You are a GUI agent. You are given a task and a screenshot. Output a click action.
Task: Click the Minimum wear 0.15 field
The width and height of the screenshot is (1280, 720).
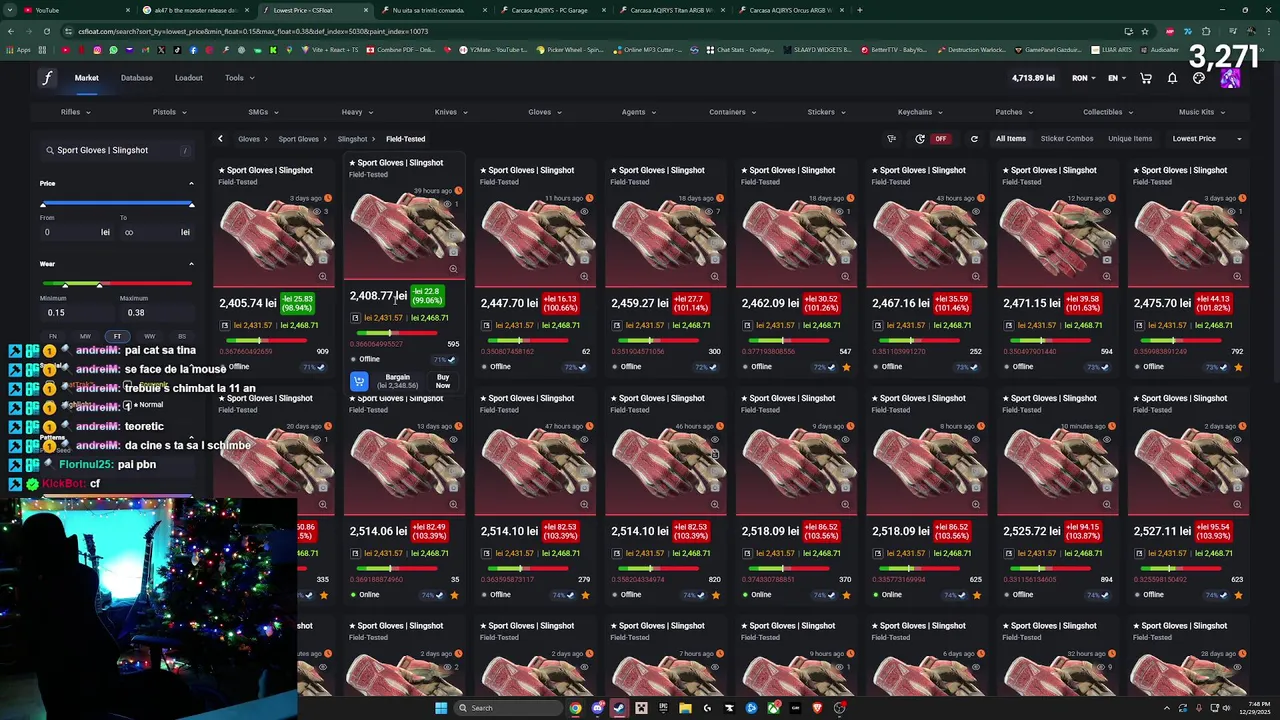tap(75, 312)
